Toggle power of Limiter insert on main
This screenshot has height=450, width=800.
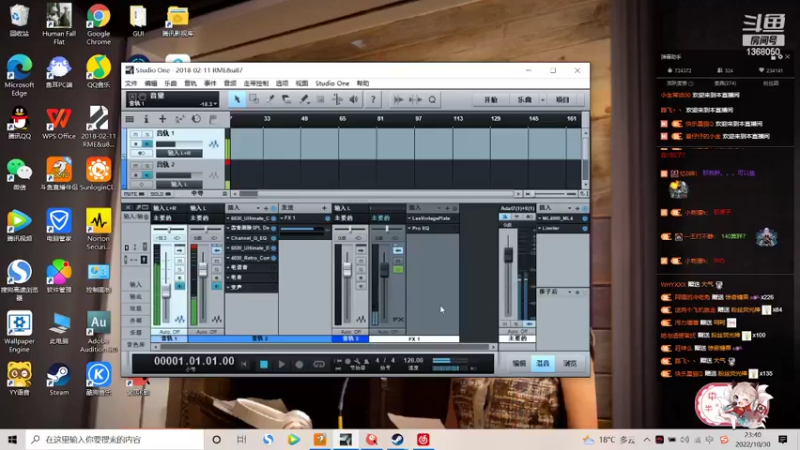(x=585, y=228)
